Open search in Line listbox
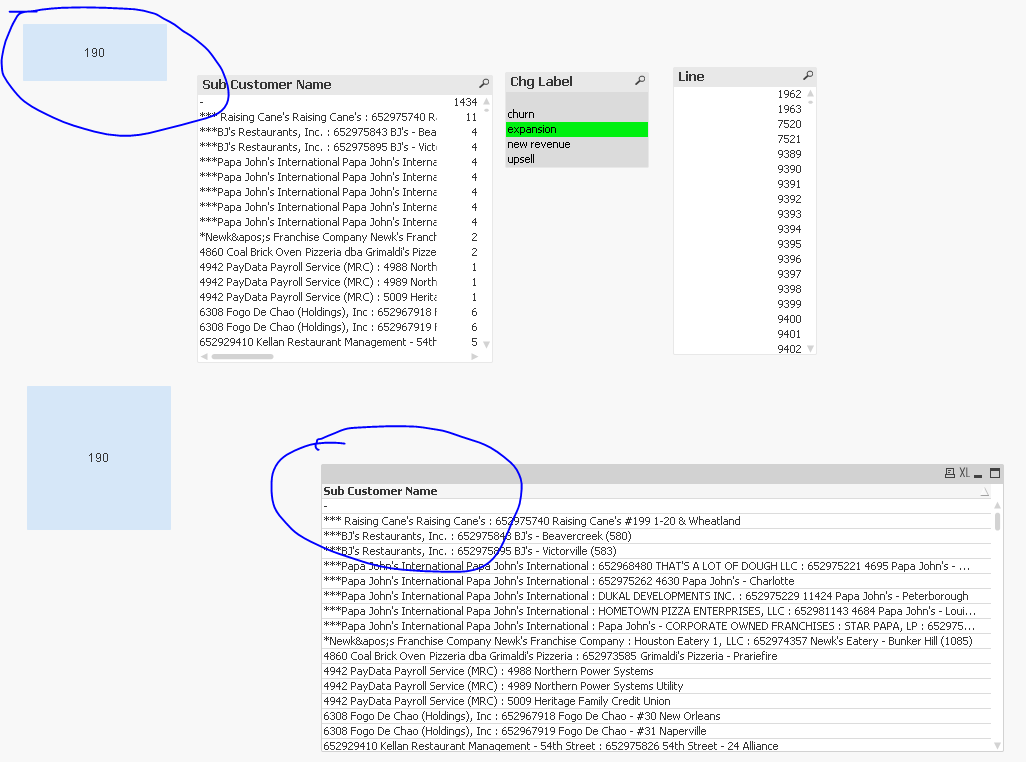Screen dimensions: 1026x762 [x=808, y=76]
